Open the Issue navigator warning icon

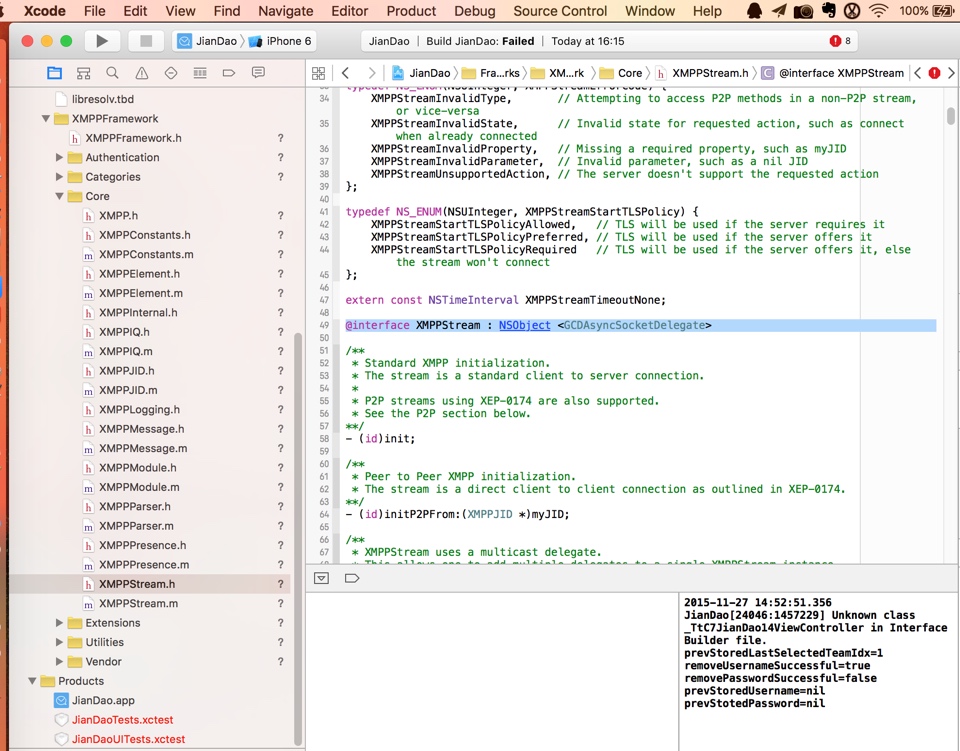click(141, 73)
